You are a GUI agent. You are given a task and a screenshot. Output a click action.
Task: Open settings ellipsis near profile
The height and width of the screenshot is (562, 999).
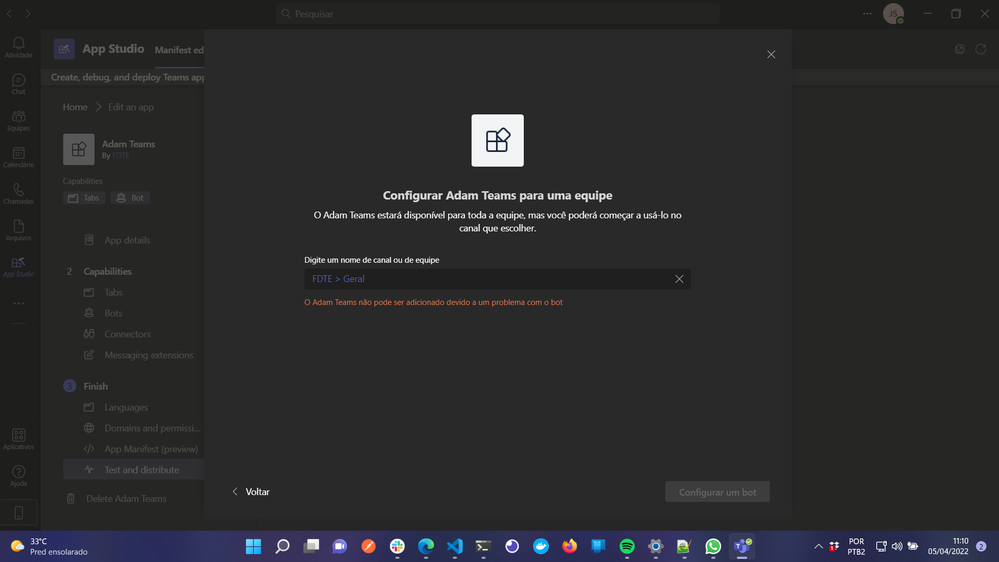(867, 13)
